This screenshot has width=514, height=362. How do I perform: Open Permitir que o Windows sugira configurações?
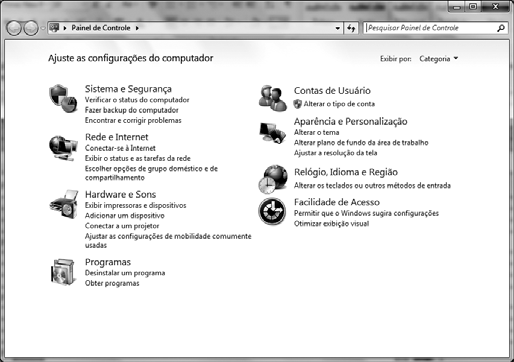click(x=366, y=213)
